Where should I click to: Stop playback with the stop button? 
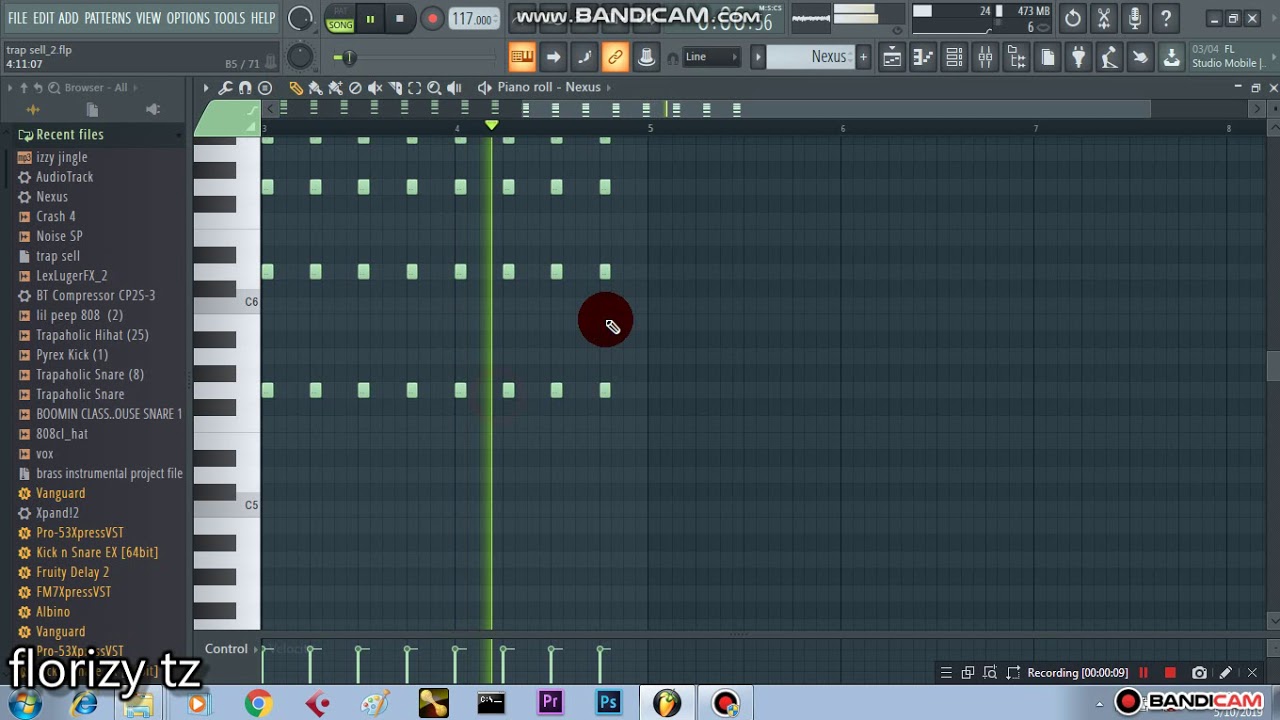pos(399,19)
